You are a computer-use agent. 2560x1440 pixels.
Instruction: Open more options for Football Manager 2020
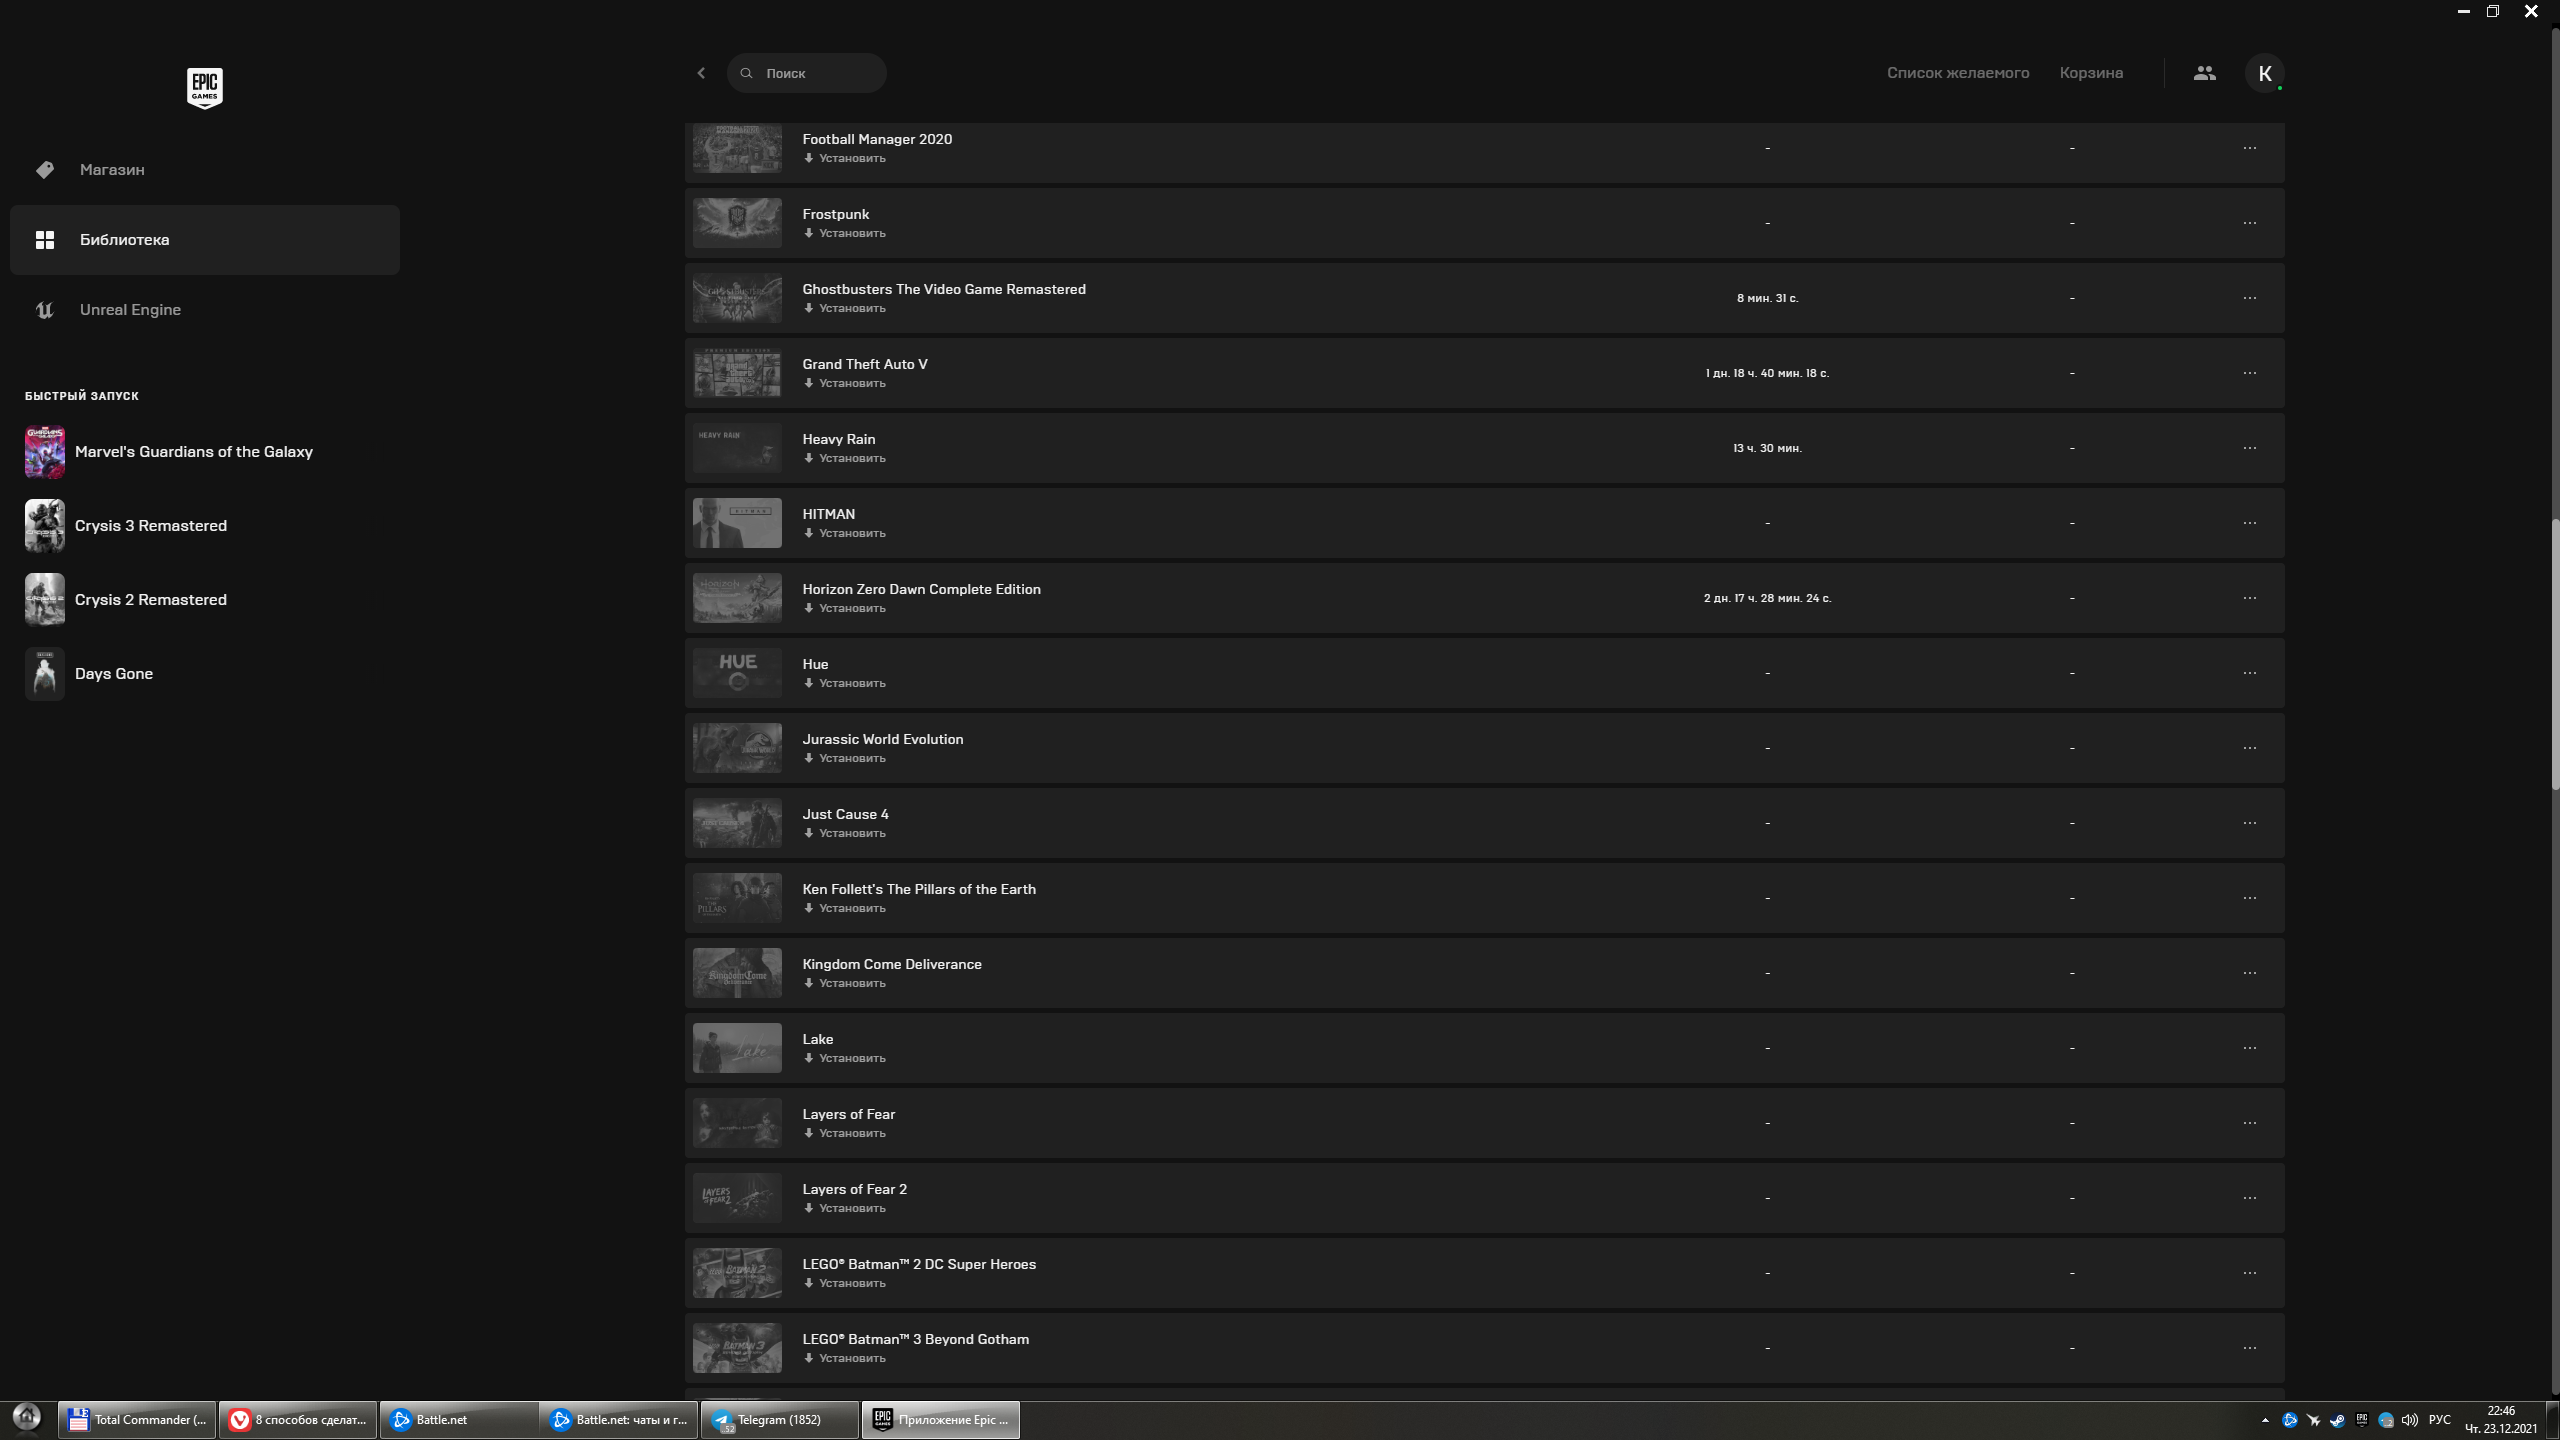(x=2249, y=148)
